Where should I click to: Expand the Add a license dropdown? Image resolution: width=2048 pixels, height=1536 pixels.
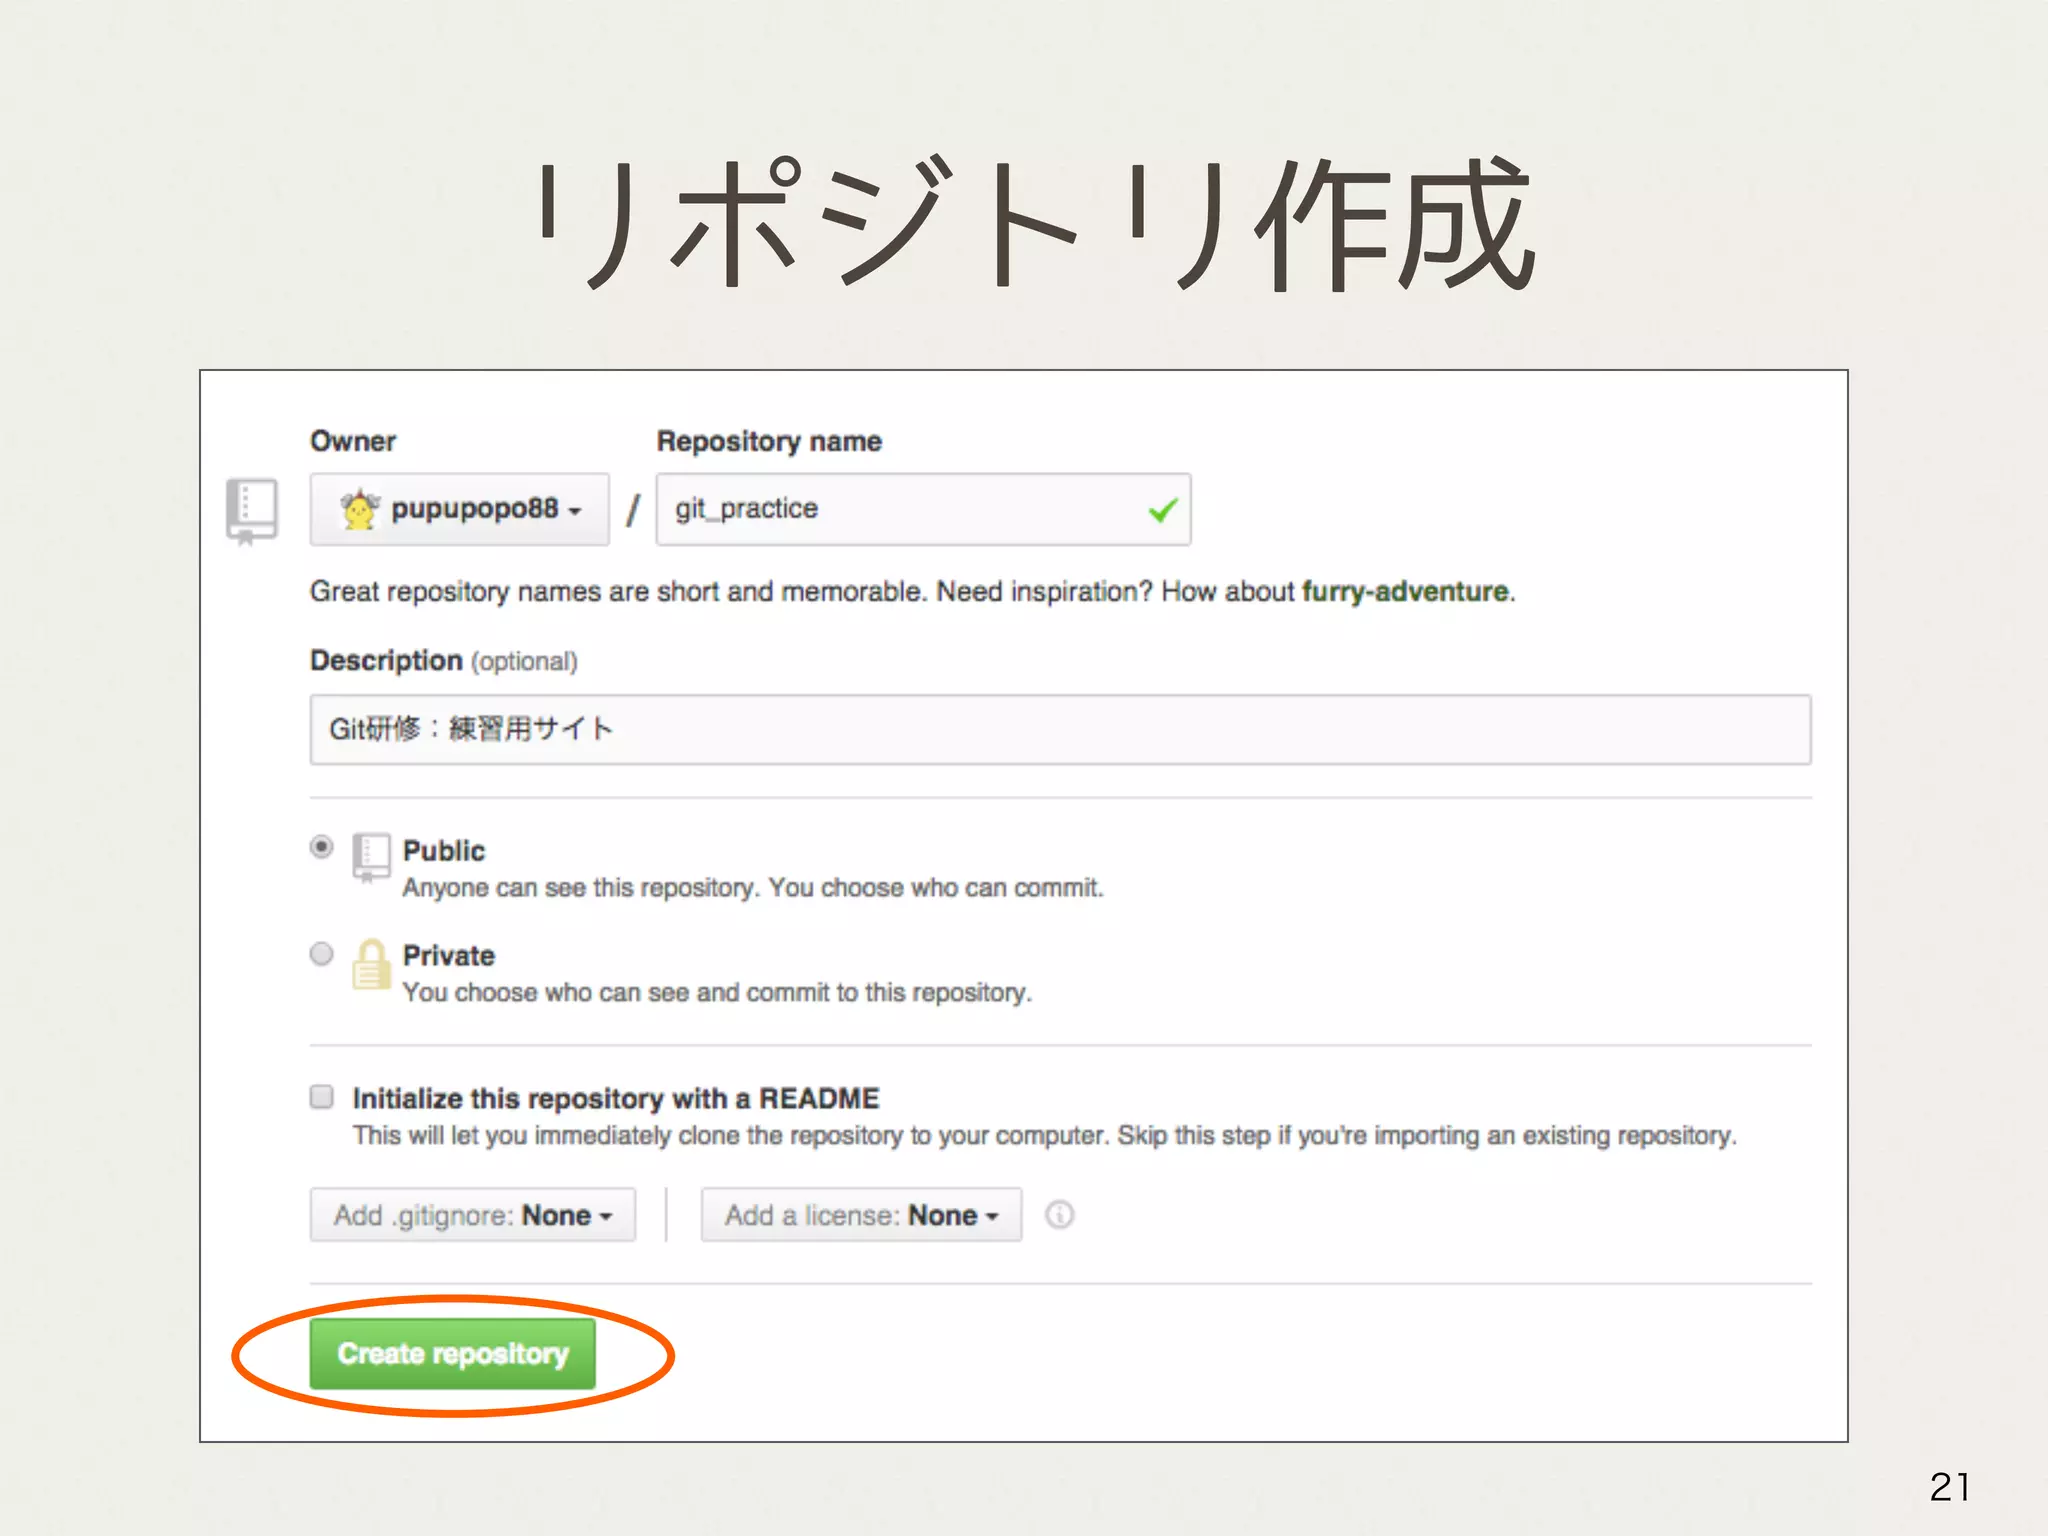[x=861, y=1215]
